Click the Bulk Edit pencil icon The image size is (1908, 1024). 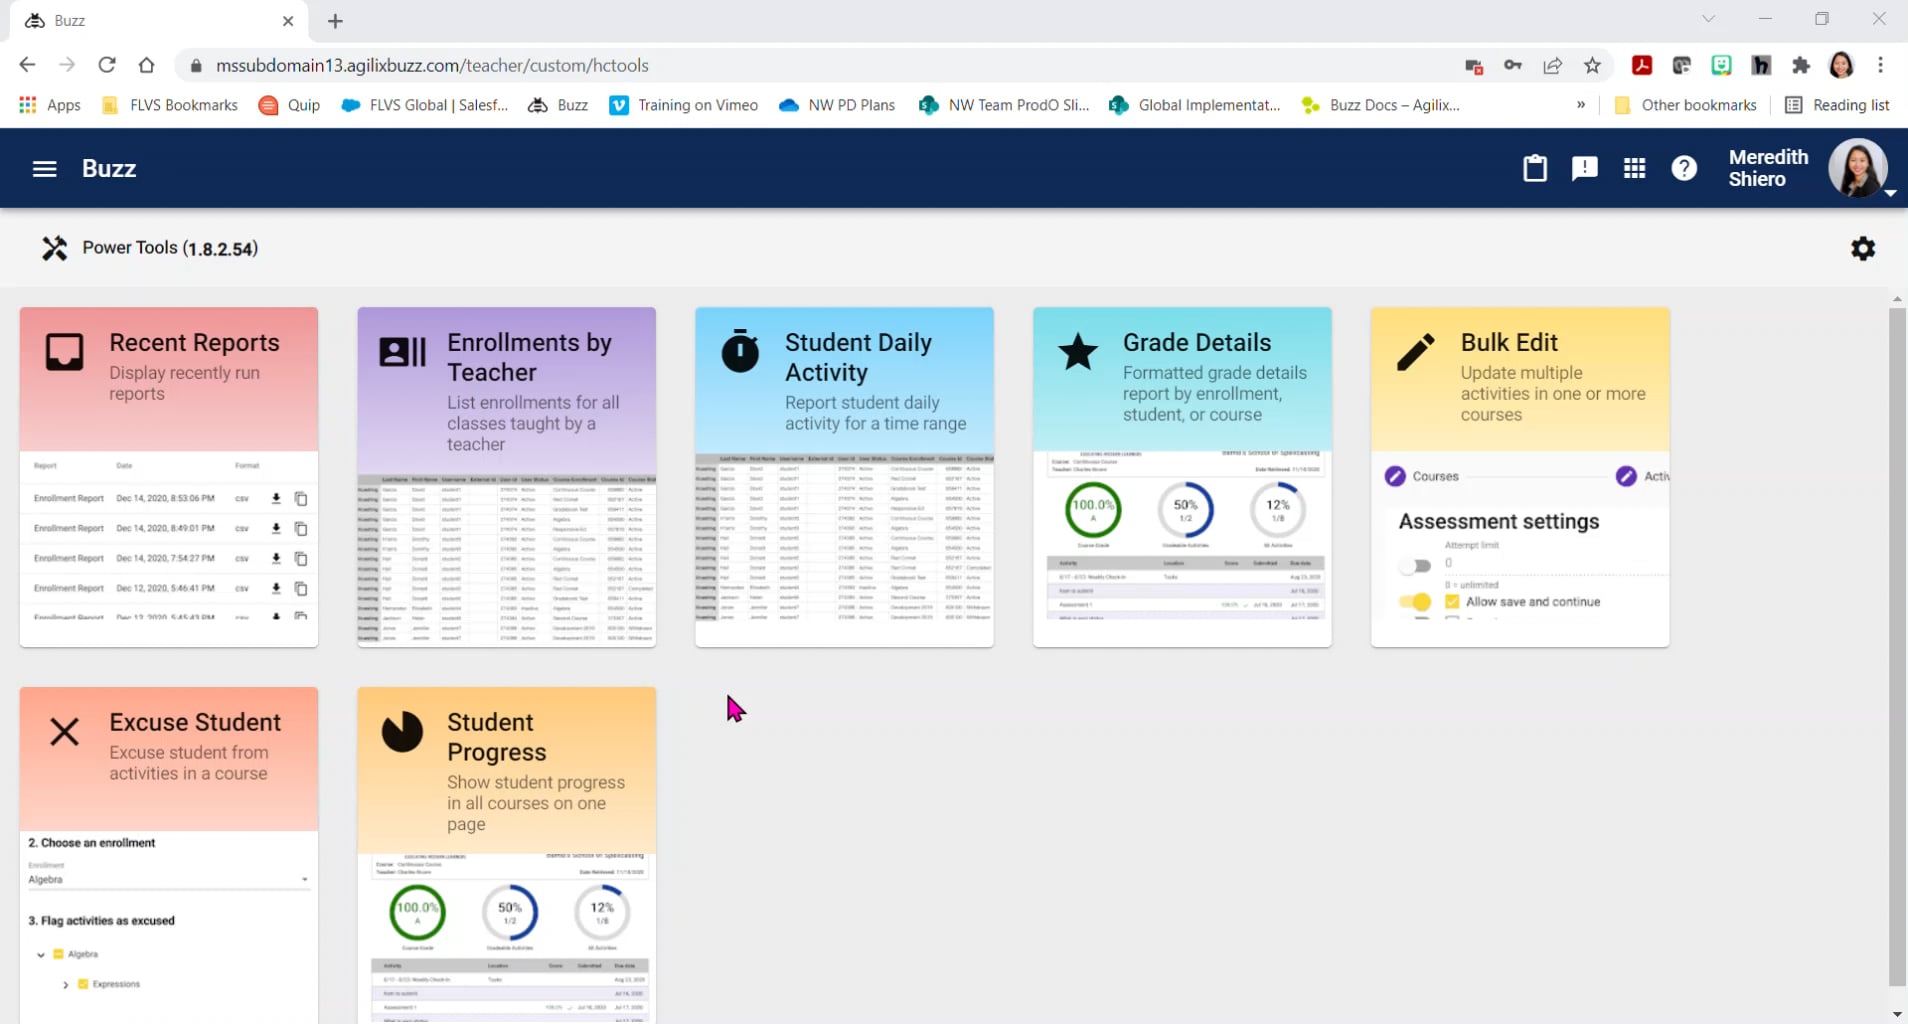(1415, 352)
